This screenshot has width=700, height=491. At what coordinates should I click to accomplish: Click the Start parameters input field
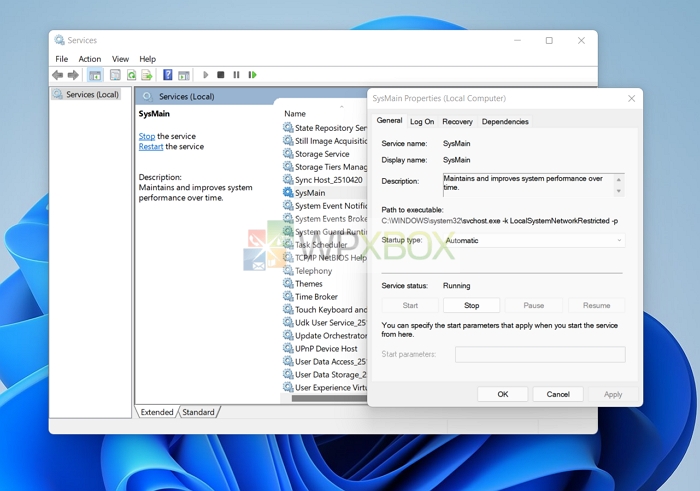[540, 354]
